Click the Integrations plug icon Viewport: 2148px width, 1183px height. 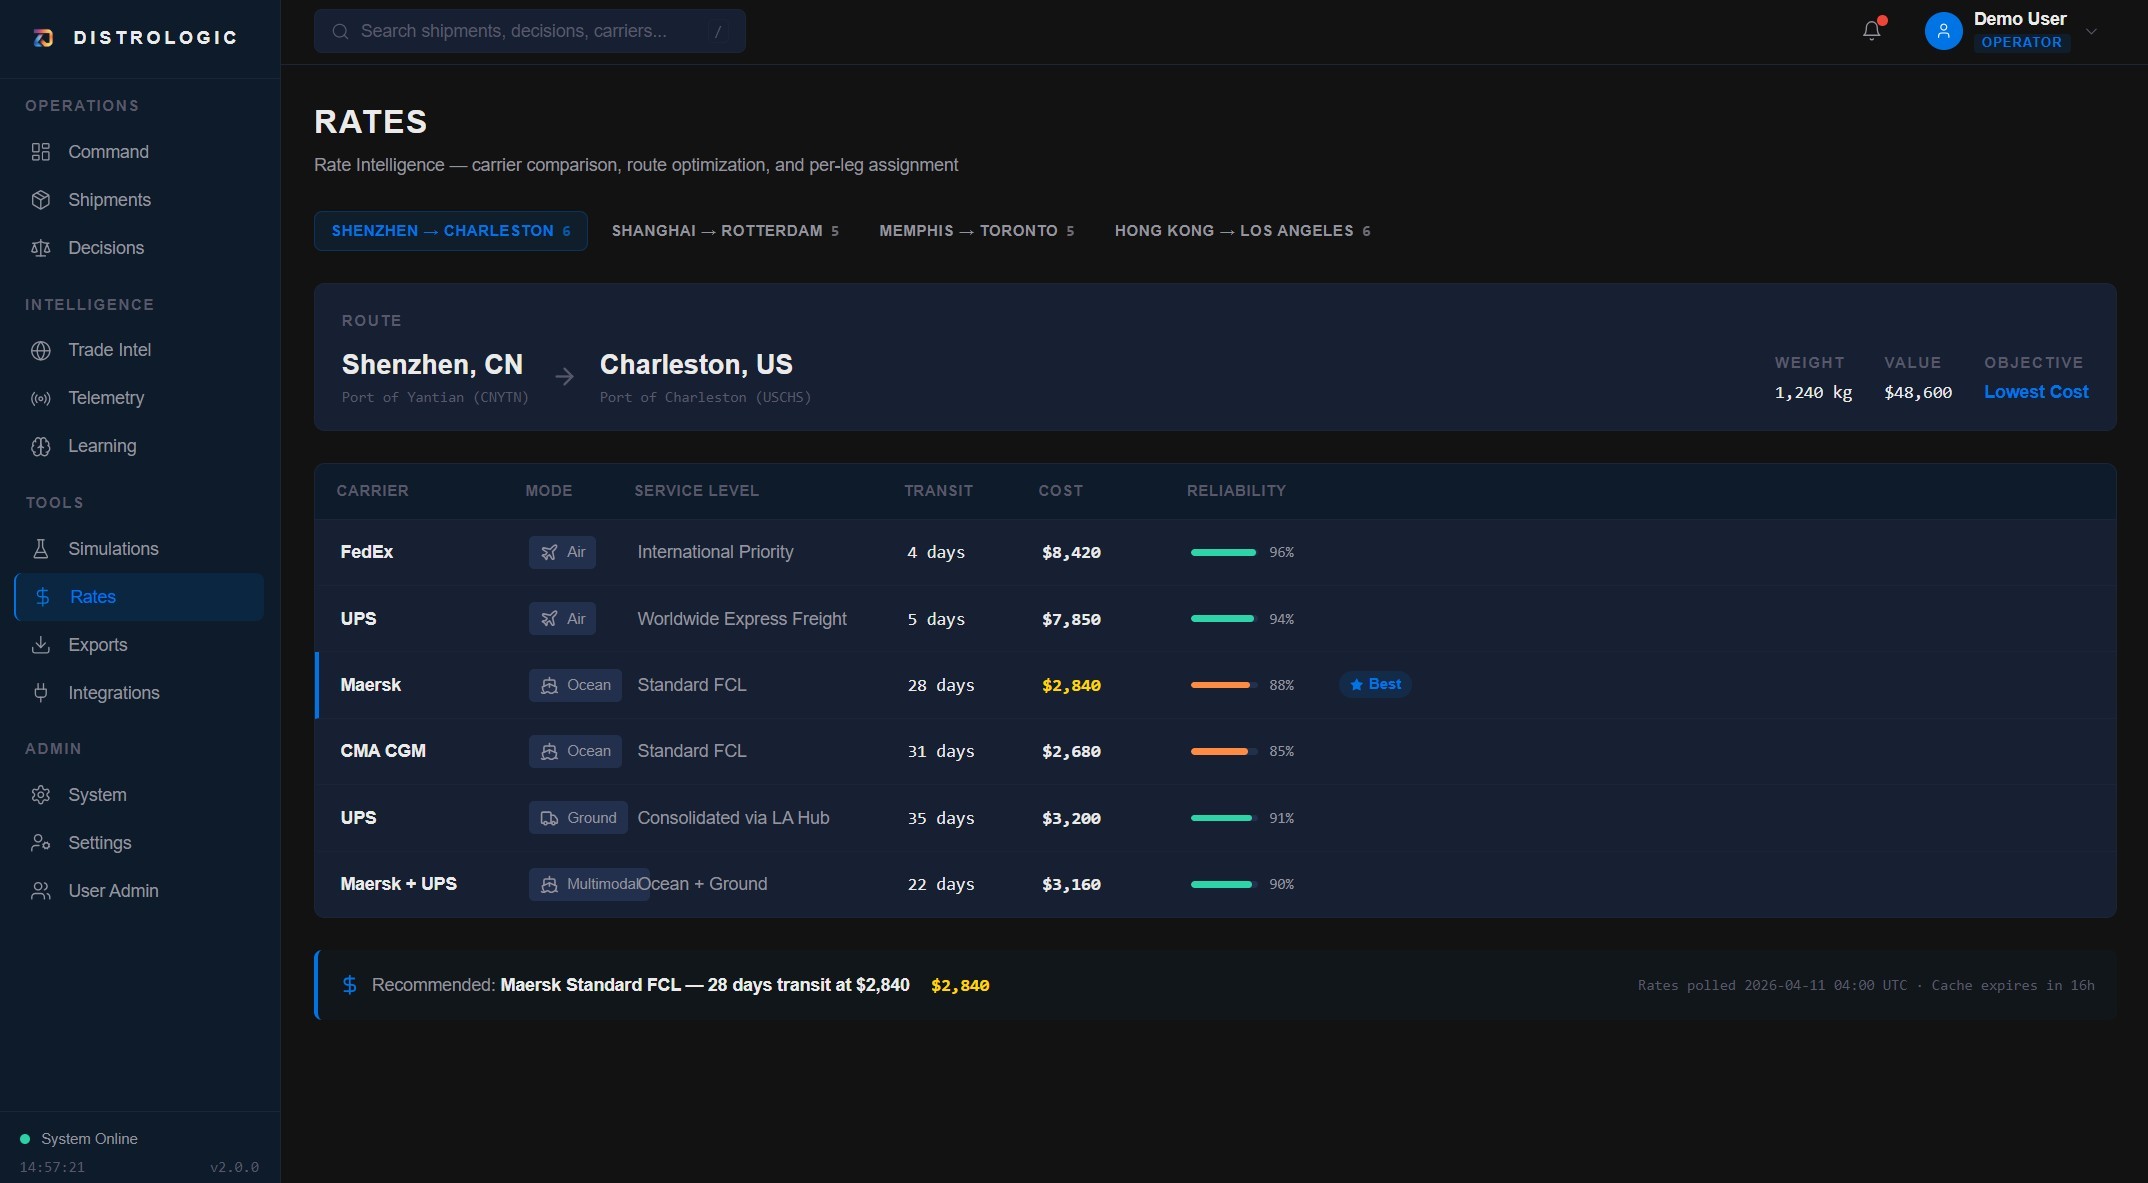tap(41, 693)
